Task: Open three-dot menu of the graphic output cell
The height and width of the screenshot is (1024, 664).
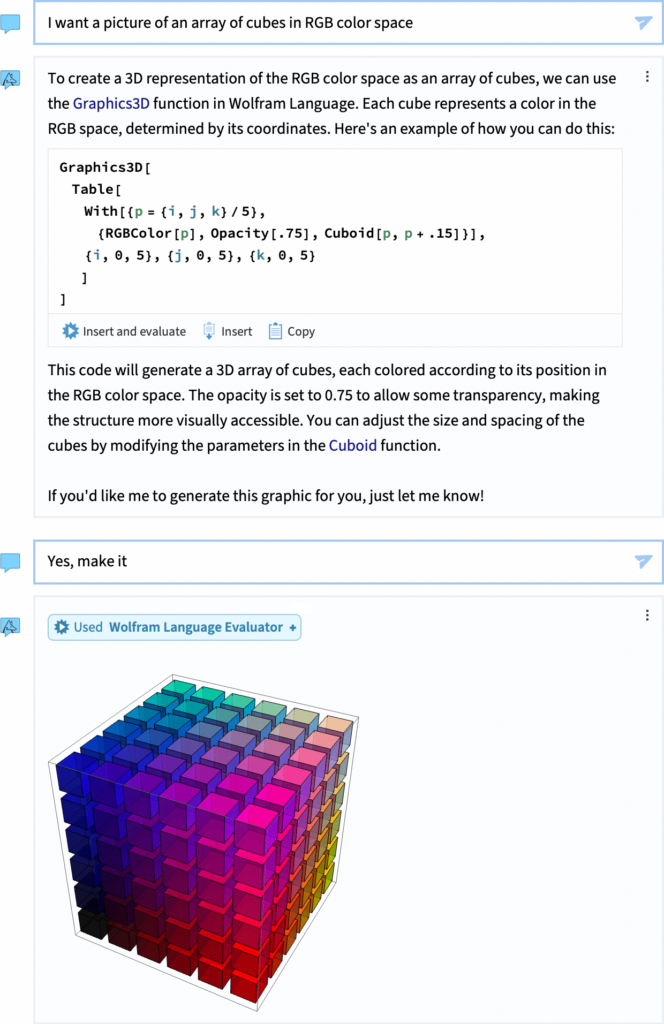Action: point(647,615)
